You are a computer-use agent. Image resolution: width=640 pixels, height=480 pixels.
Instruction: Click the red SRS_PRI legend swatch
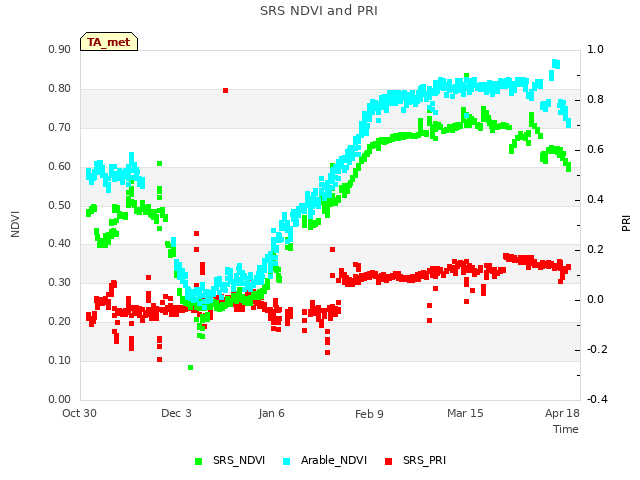tap(389, 461)
